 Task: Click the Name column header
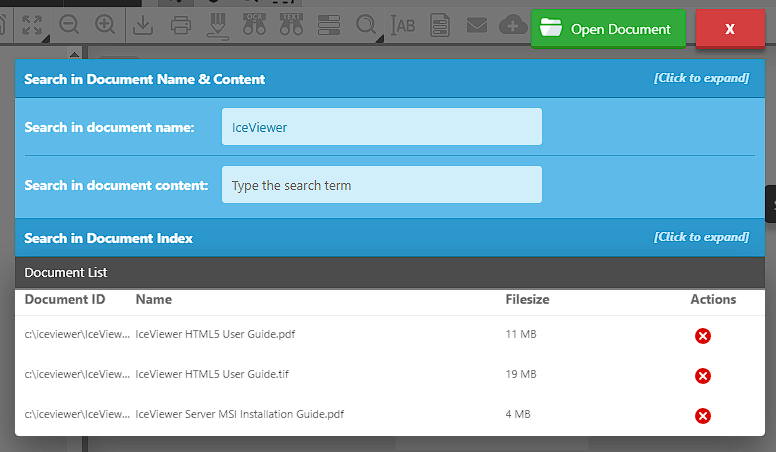[x=154, y=300]
